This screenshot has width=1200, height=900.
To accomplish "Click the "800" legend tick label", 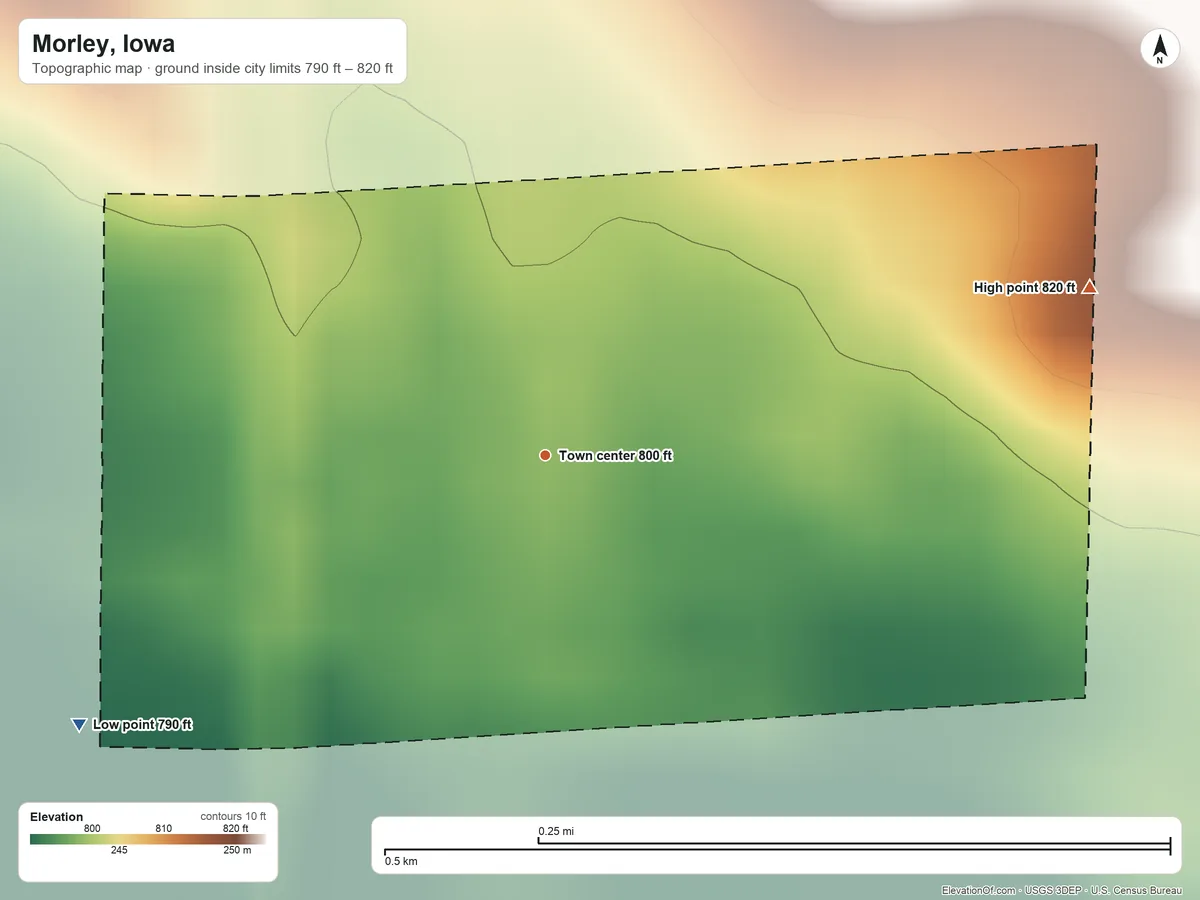I will [92, 828].
